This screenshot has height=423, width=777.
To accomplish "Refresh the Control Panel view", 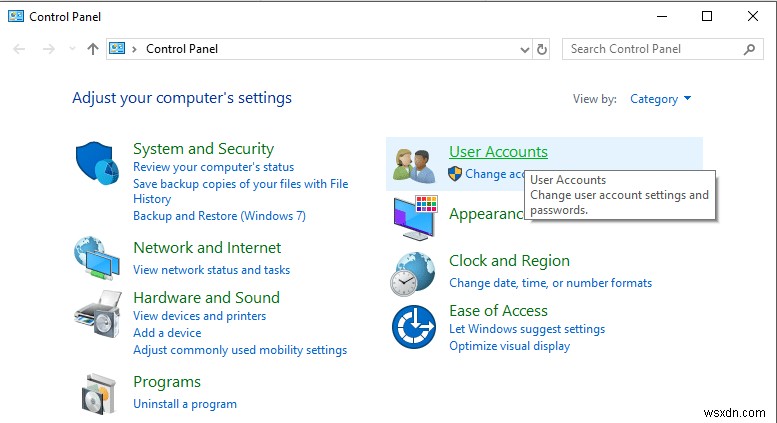I will tap(542, 49).
